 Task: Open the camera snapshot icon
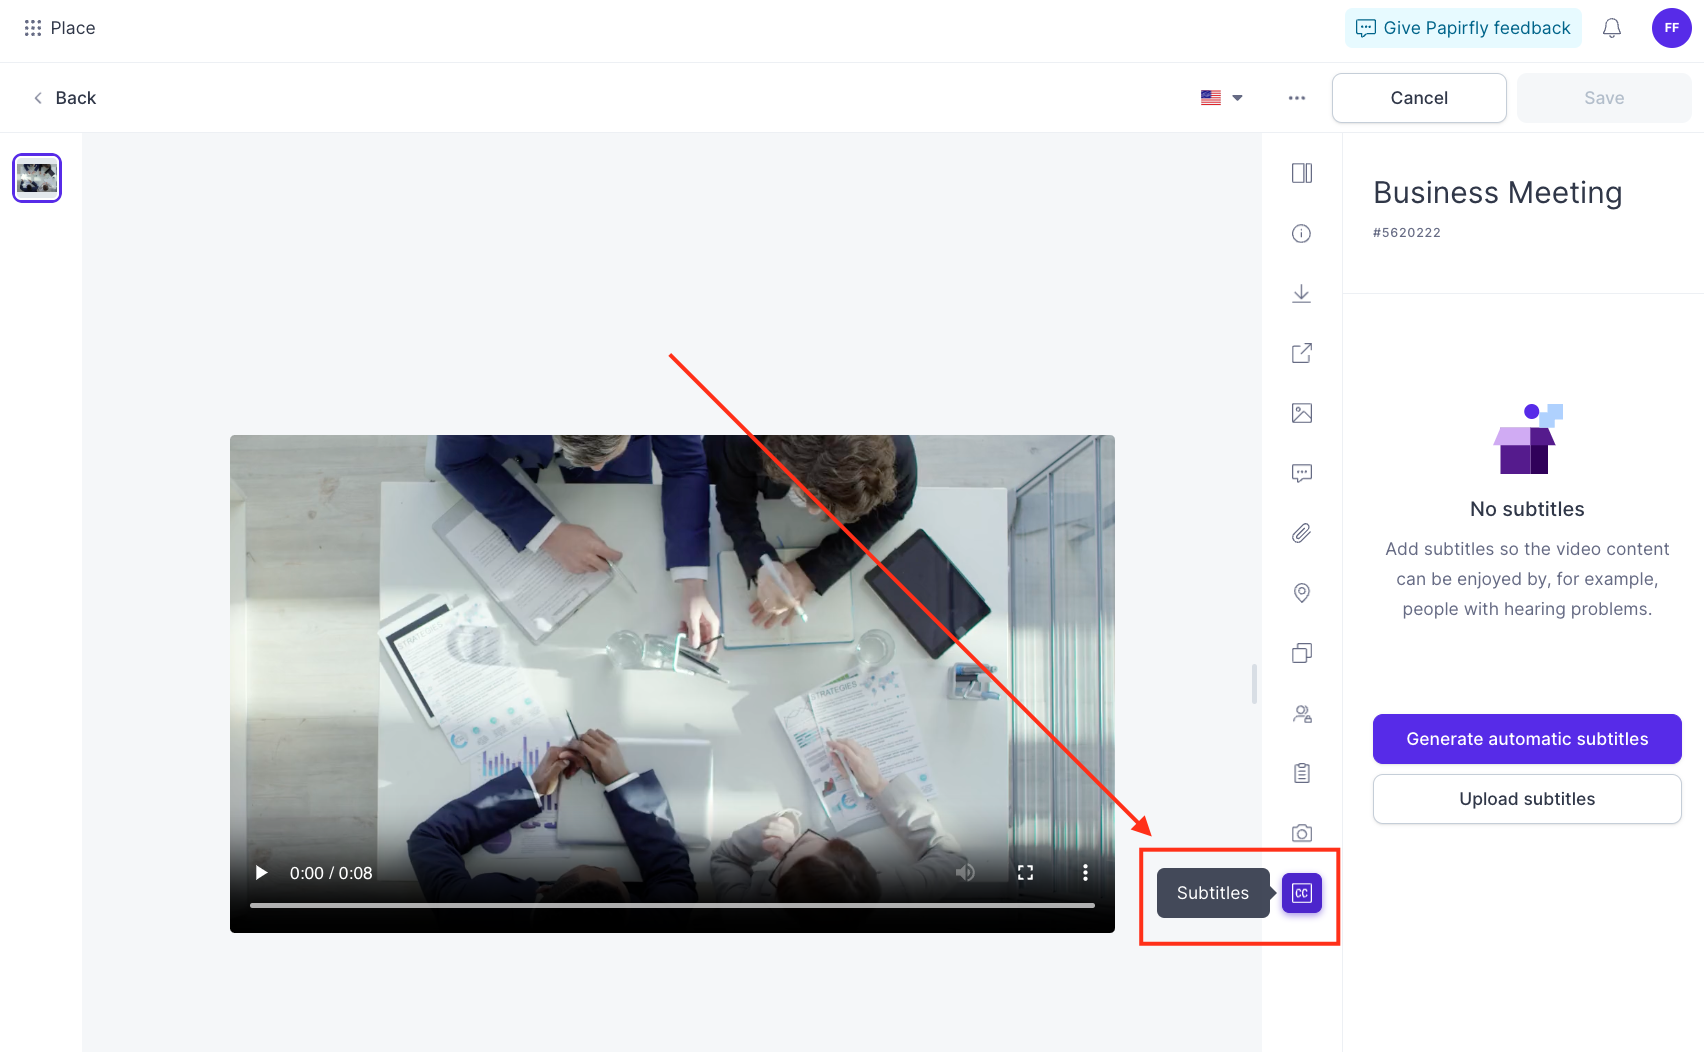(x=1302, y=833)
